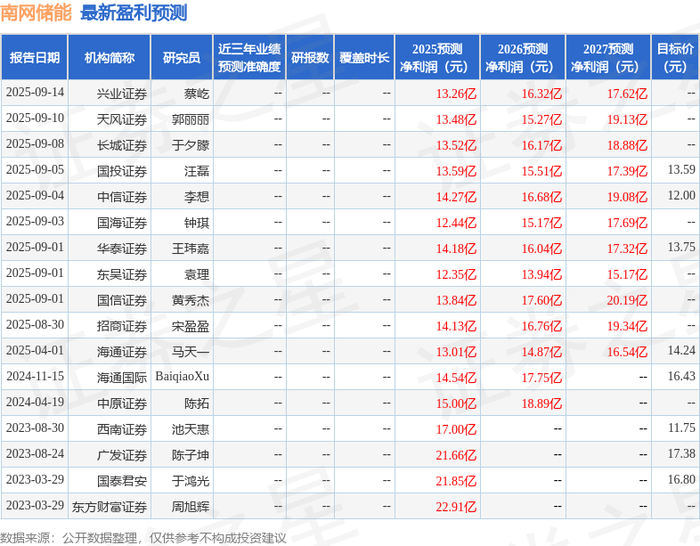Click 16.17亿 in the 长城证券 row
Image resolution: width=700 pixels, height=546 pixels.
542,146
